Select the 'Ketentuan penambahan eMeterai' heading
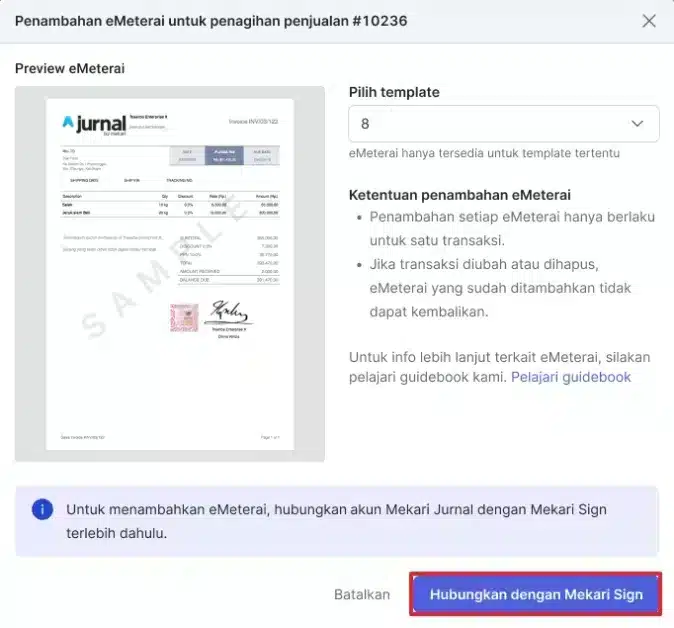This screenshot has width=674, height=628. (x=460, y=195)
